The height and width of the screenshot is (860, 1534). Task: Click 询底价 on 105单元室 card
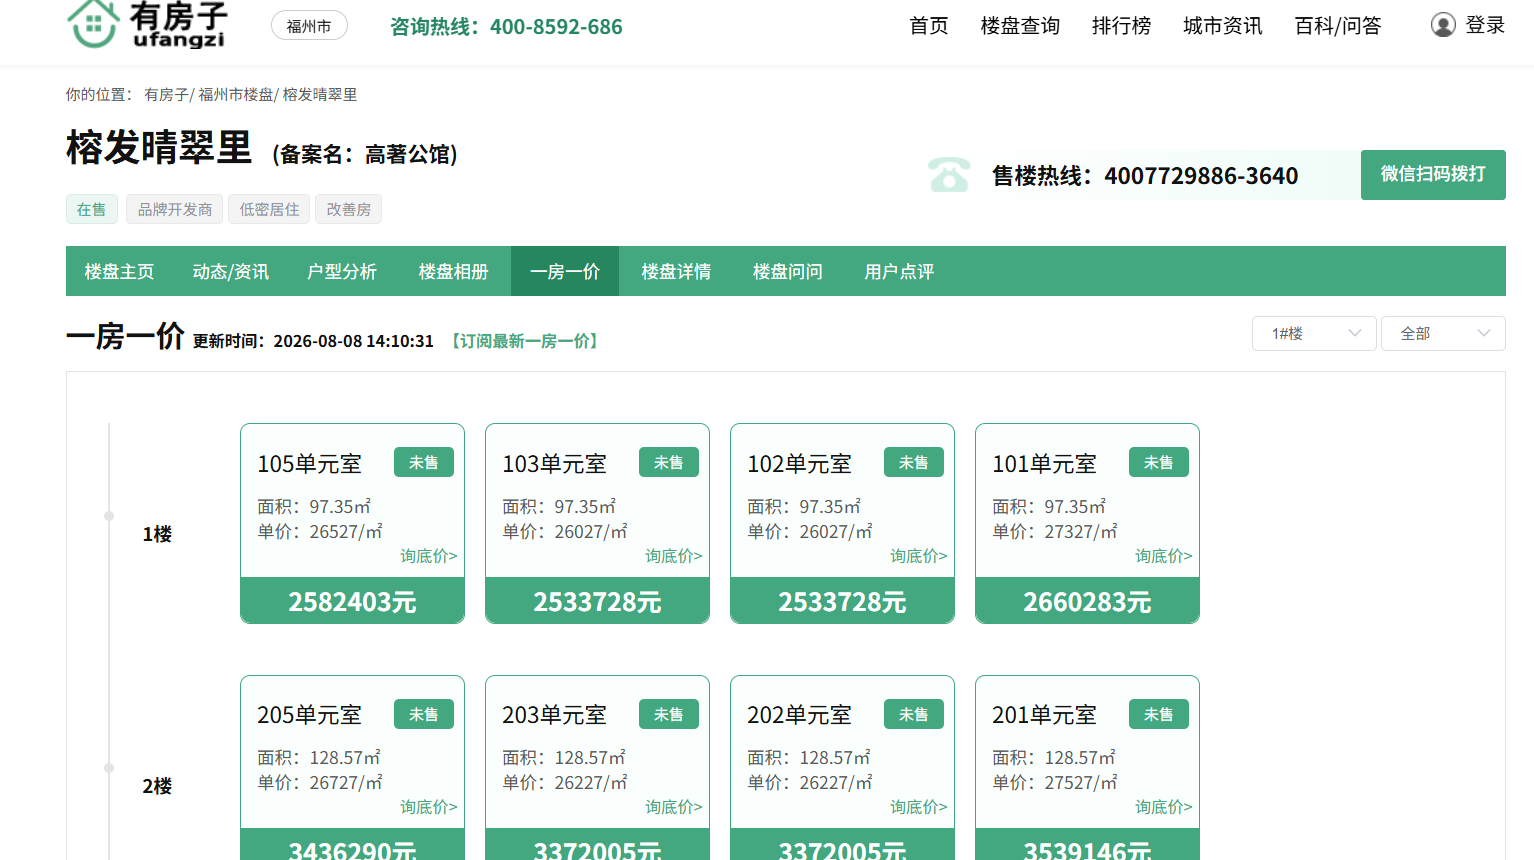(429, 556)
